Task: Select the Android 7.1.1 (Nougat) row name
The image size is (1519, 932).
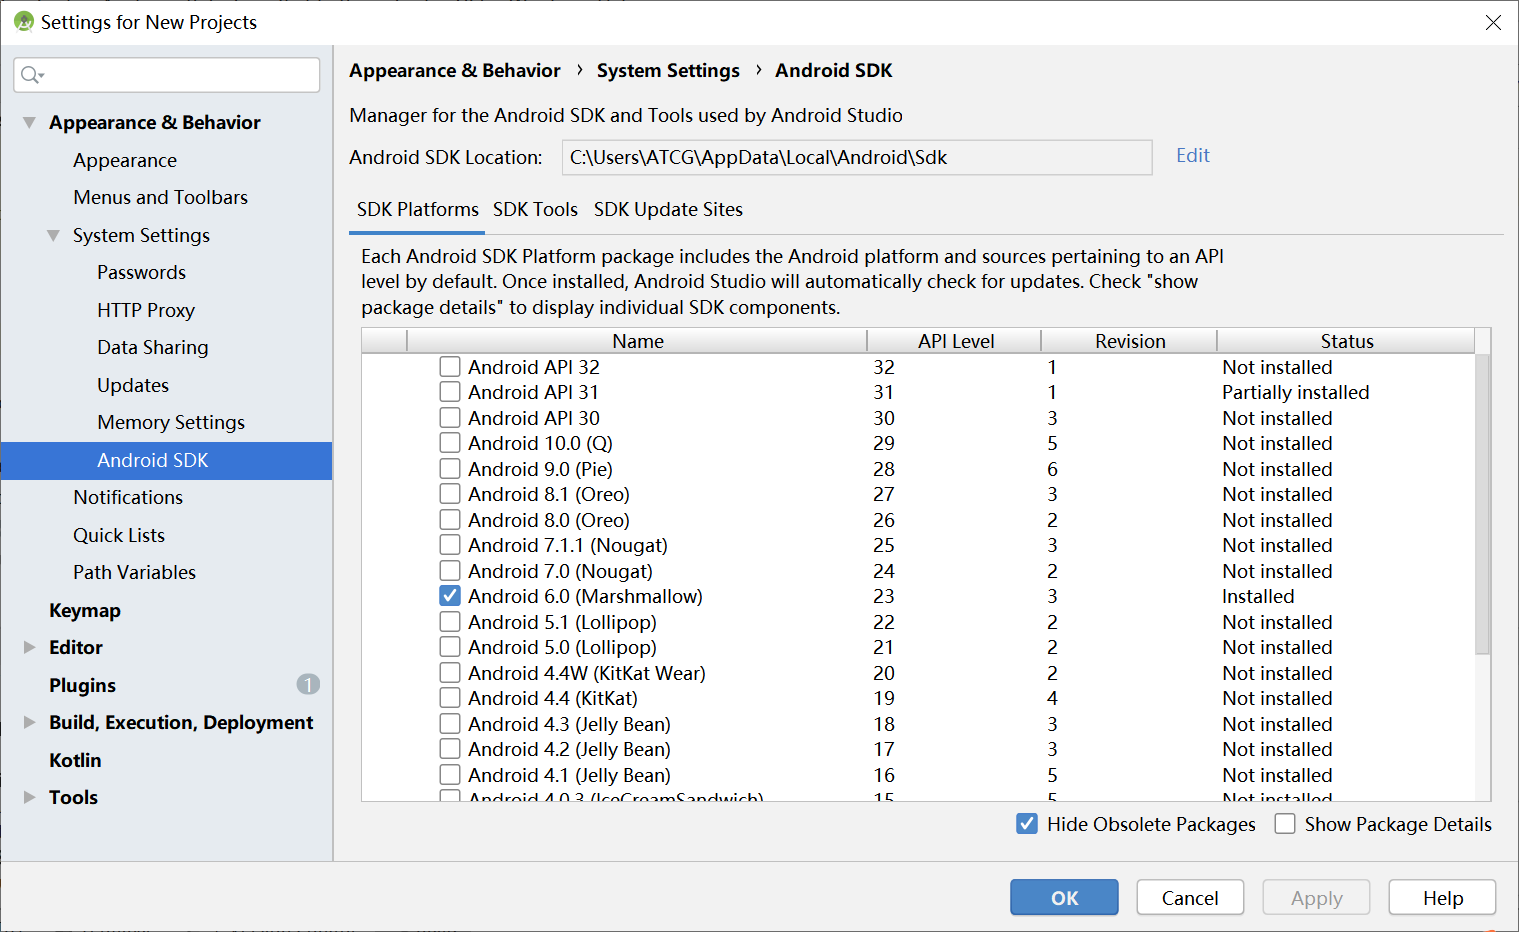Action: pos(567,545)
